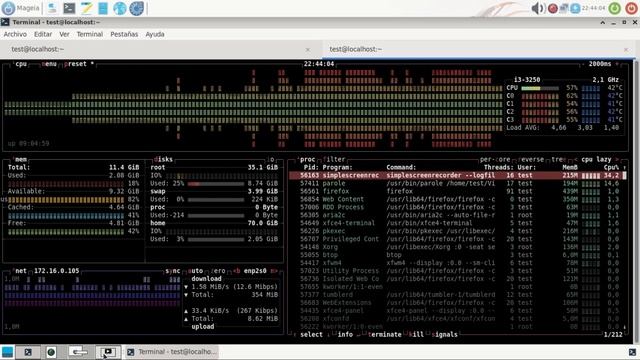Open the Editar menu
The width and height of the screenshot is (640, 360).
point(43,34)
